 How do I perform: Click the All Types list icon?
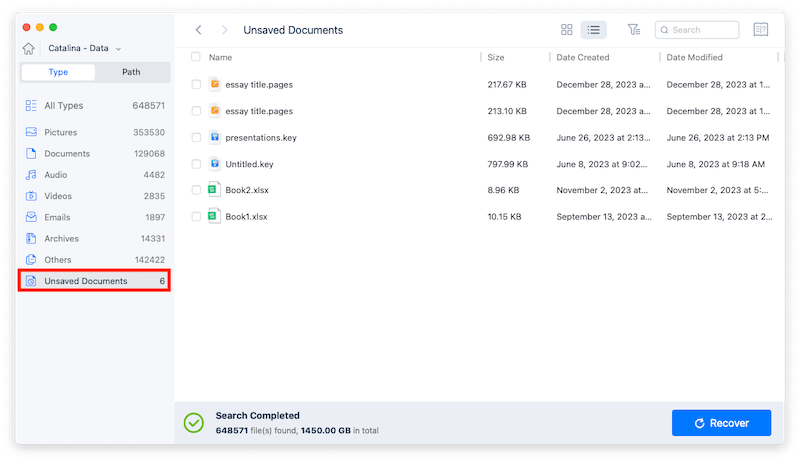[31, 106]
